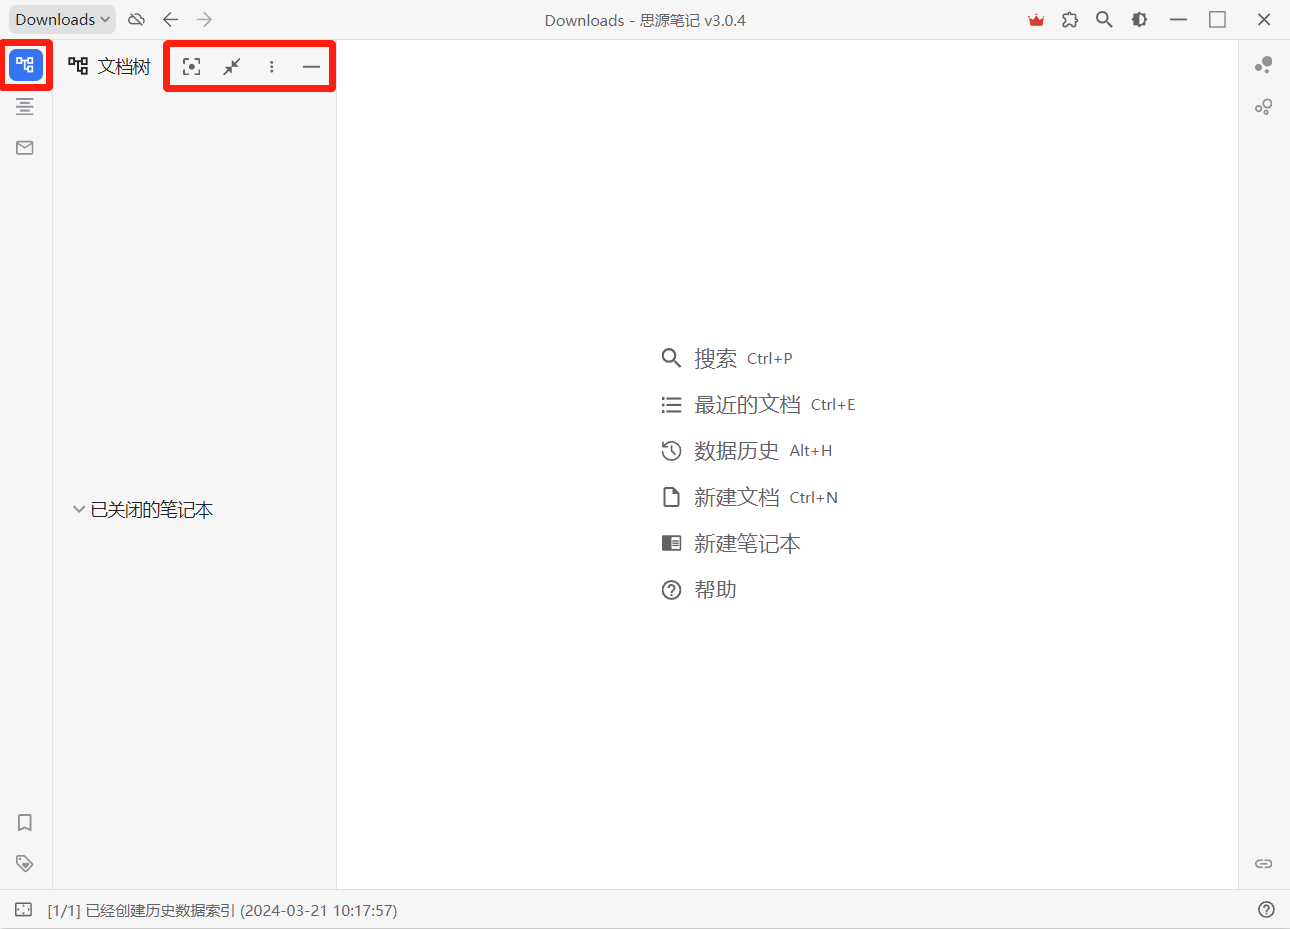Toggle the appearance theme mode icon

tap(1139, 19)
